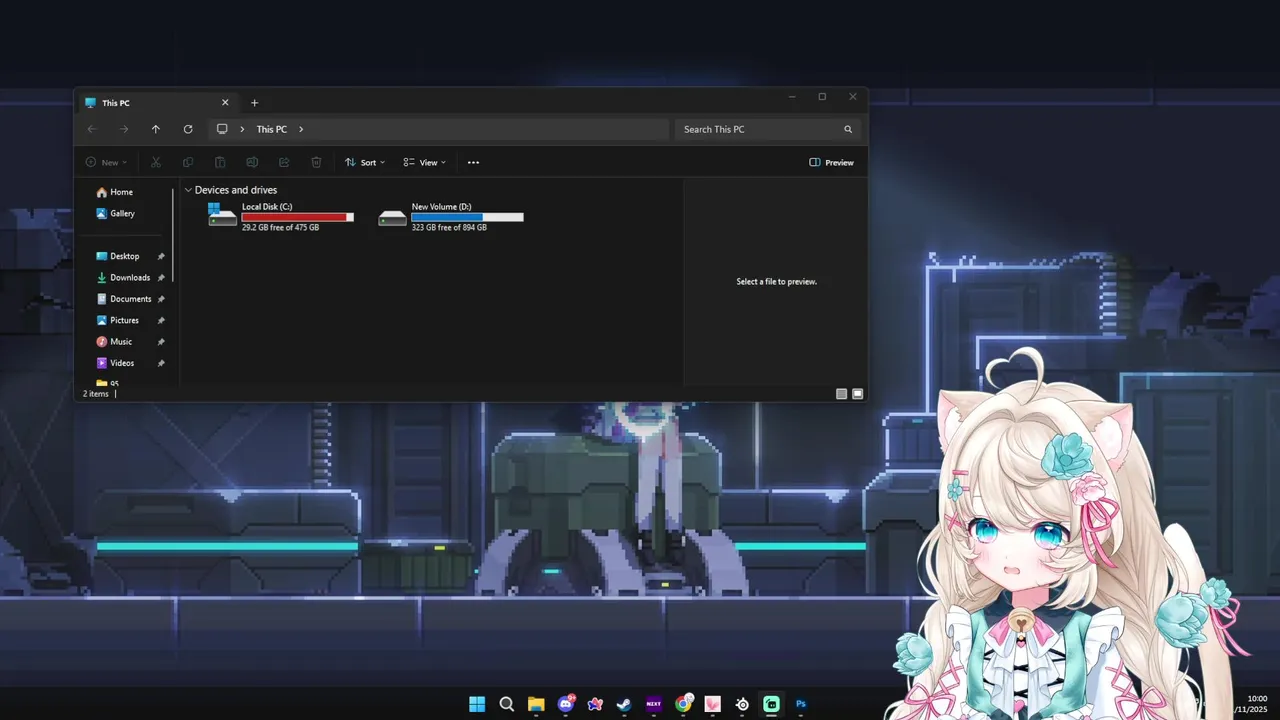This screenshot has height=720, width=1280.
Task: Click This PC breadcrumb in address bar
Action: tap(271, 129)
